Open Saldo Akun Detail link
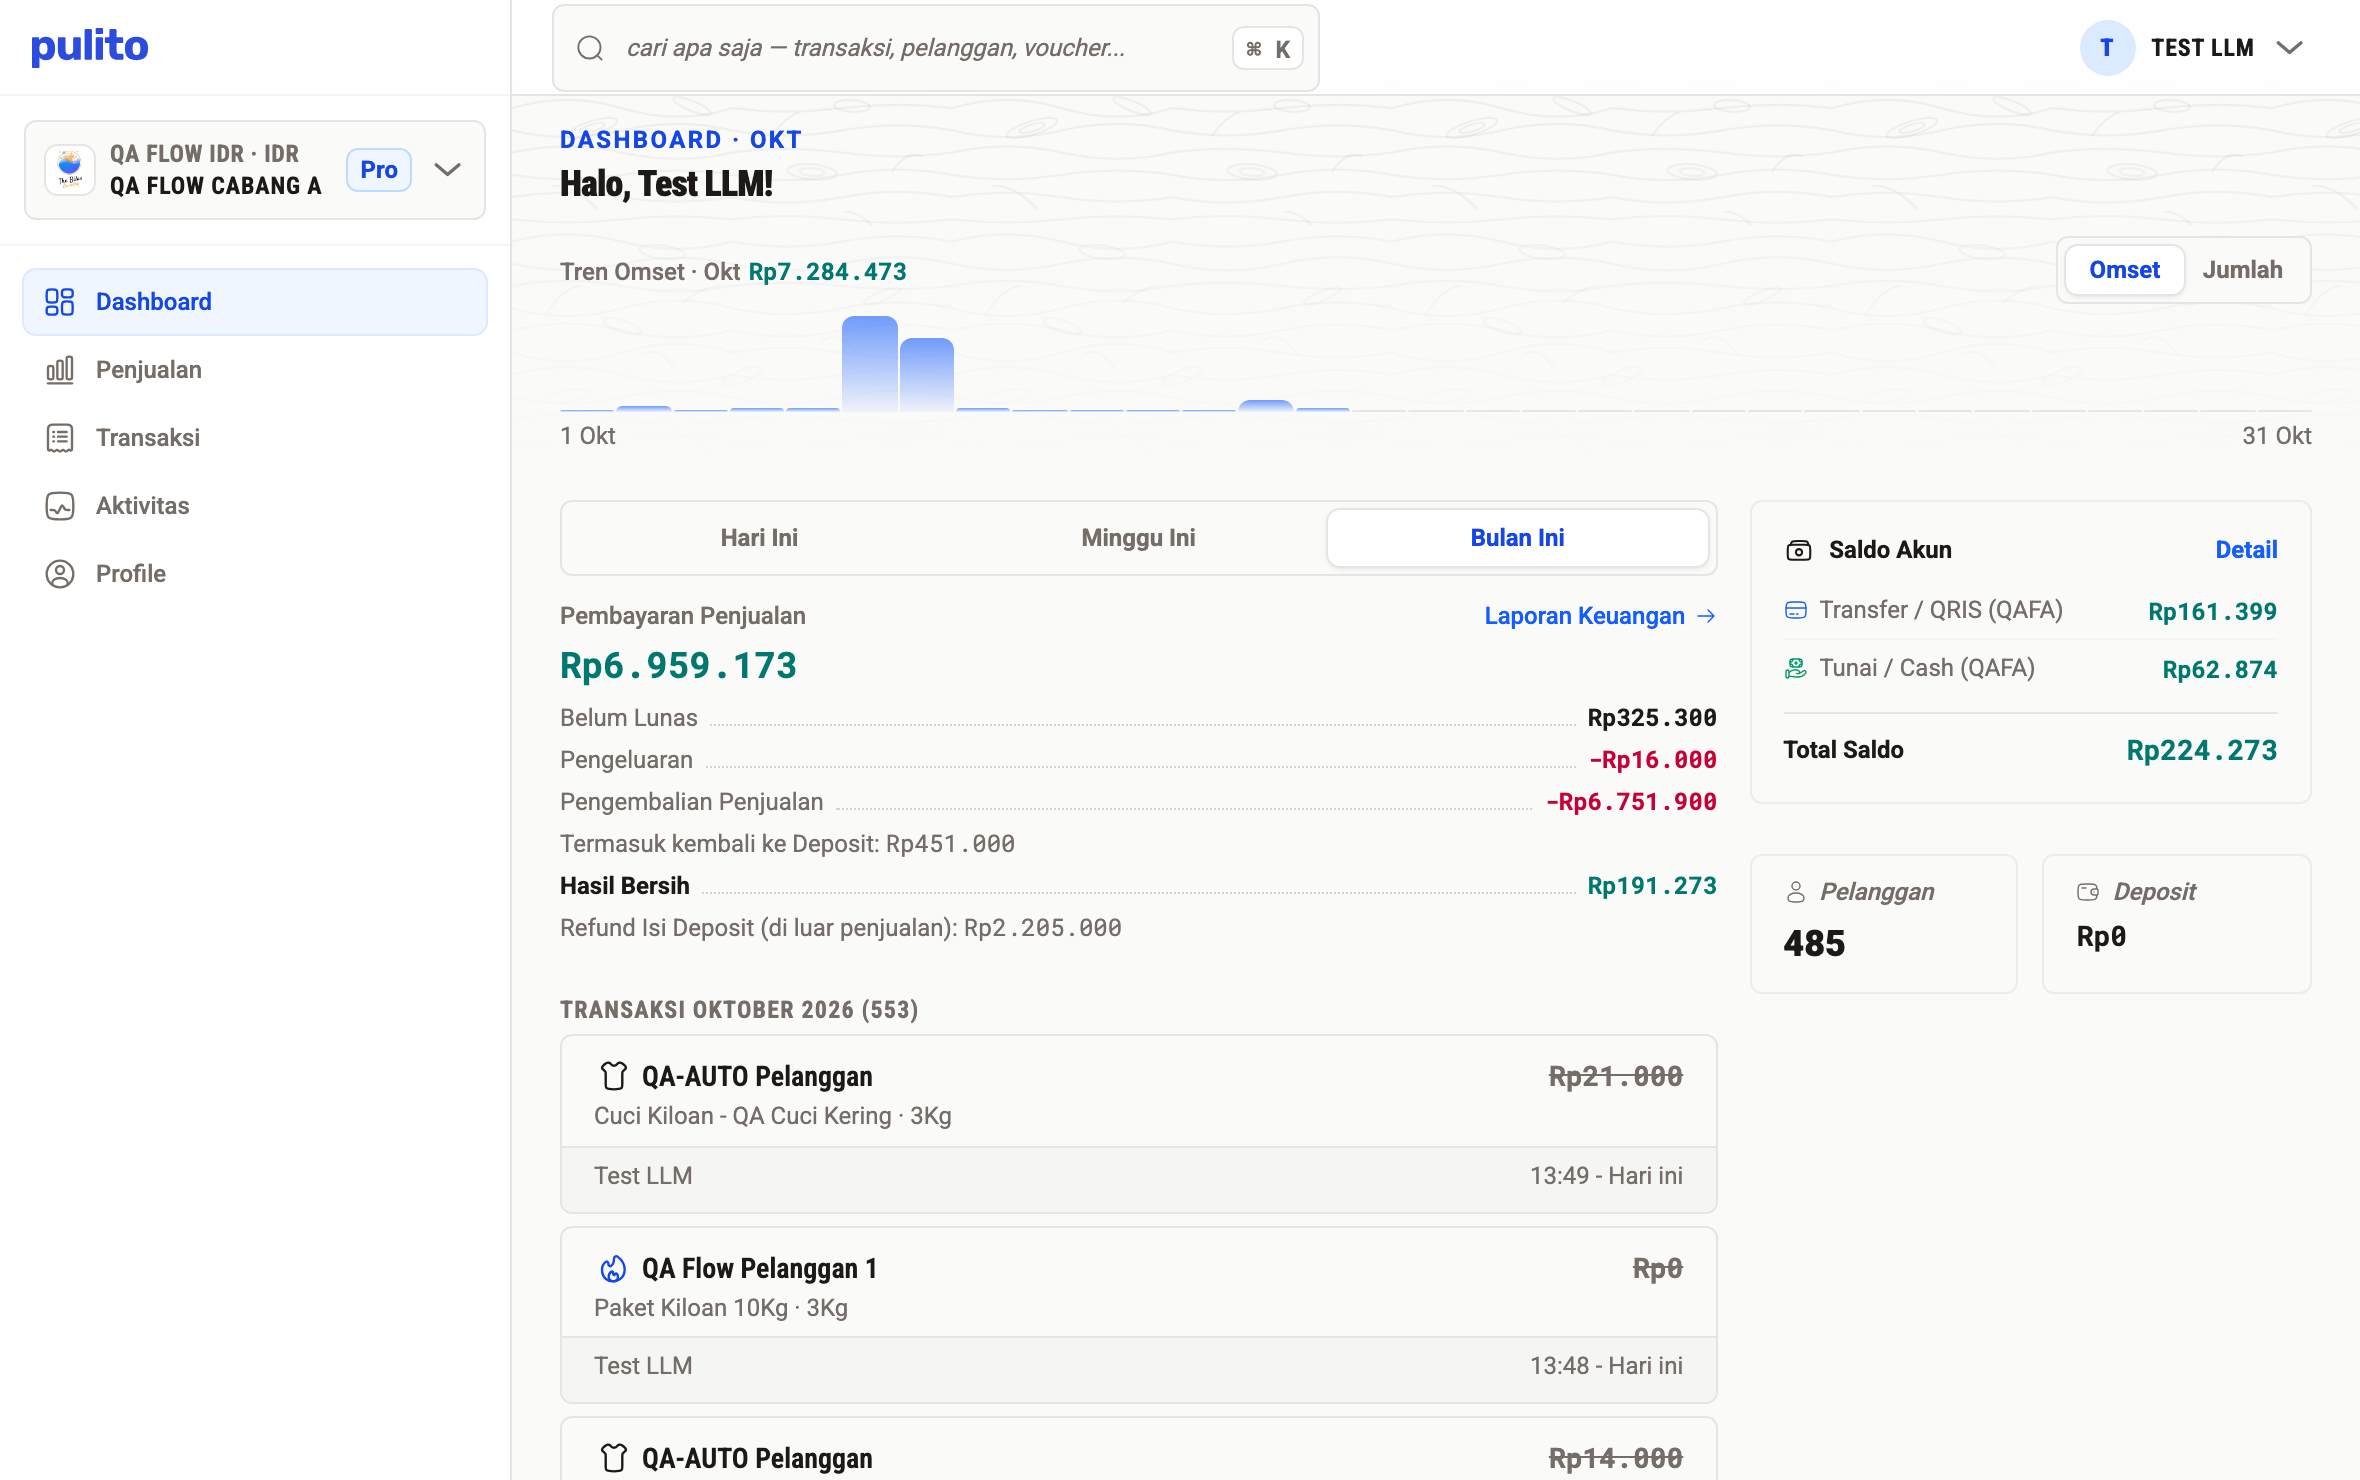Screen dimensions: 2360x1480 point(2246,550)
